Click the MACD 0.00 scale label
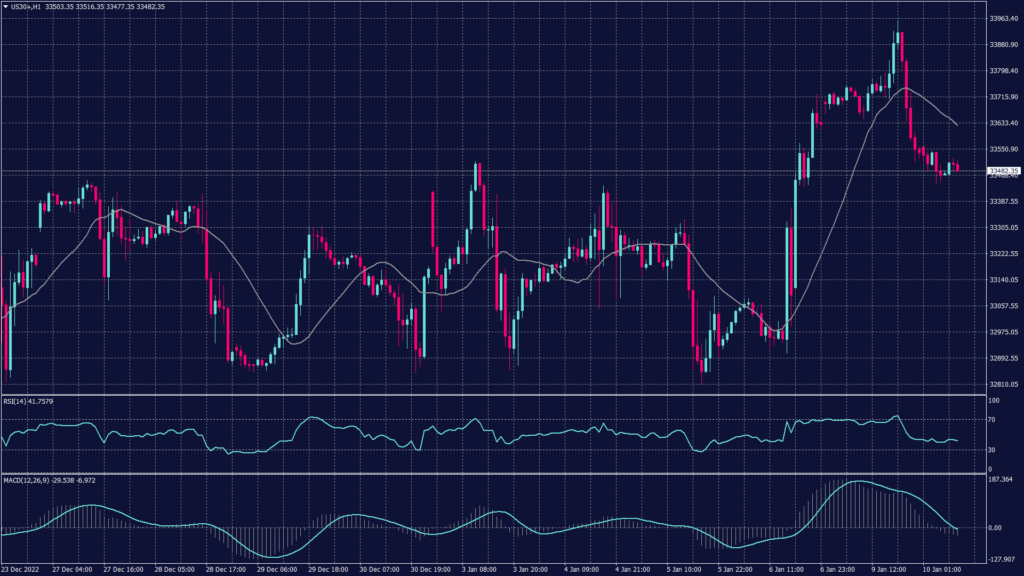The image size is (1024, 576). (x=995, y=527)
